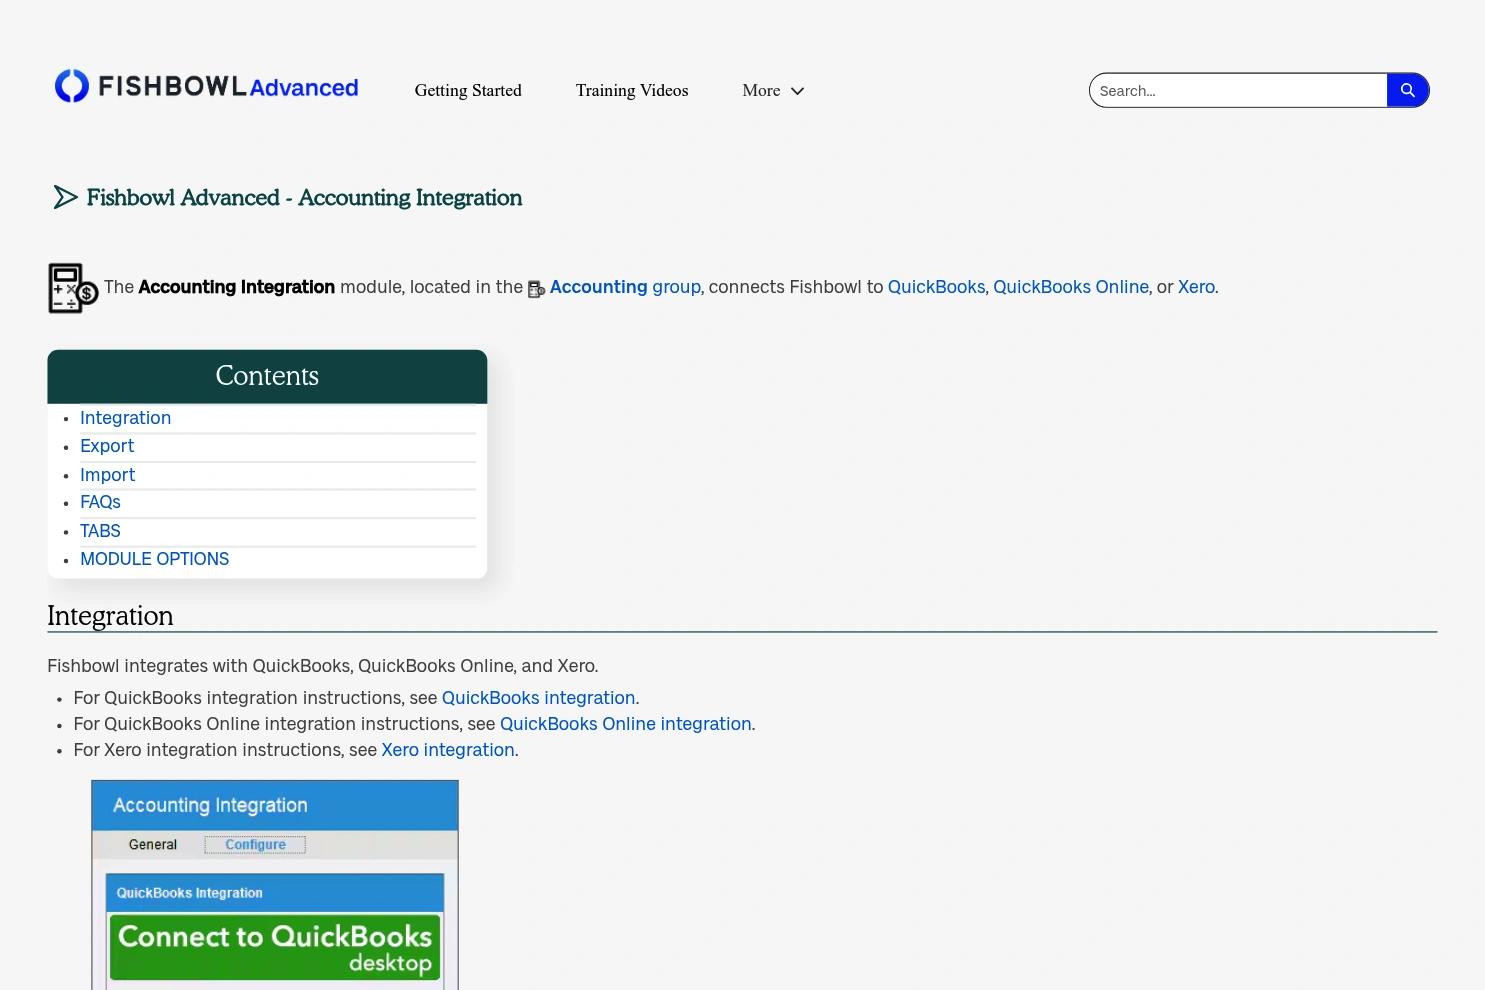Open the Getting Started menu item
The height and width of the screenshot is (990, 1485).
point(468,90)
